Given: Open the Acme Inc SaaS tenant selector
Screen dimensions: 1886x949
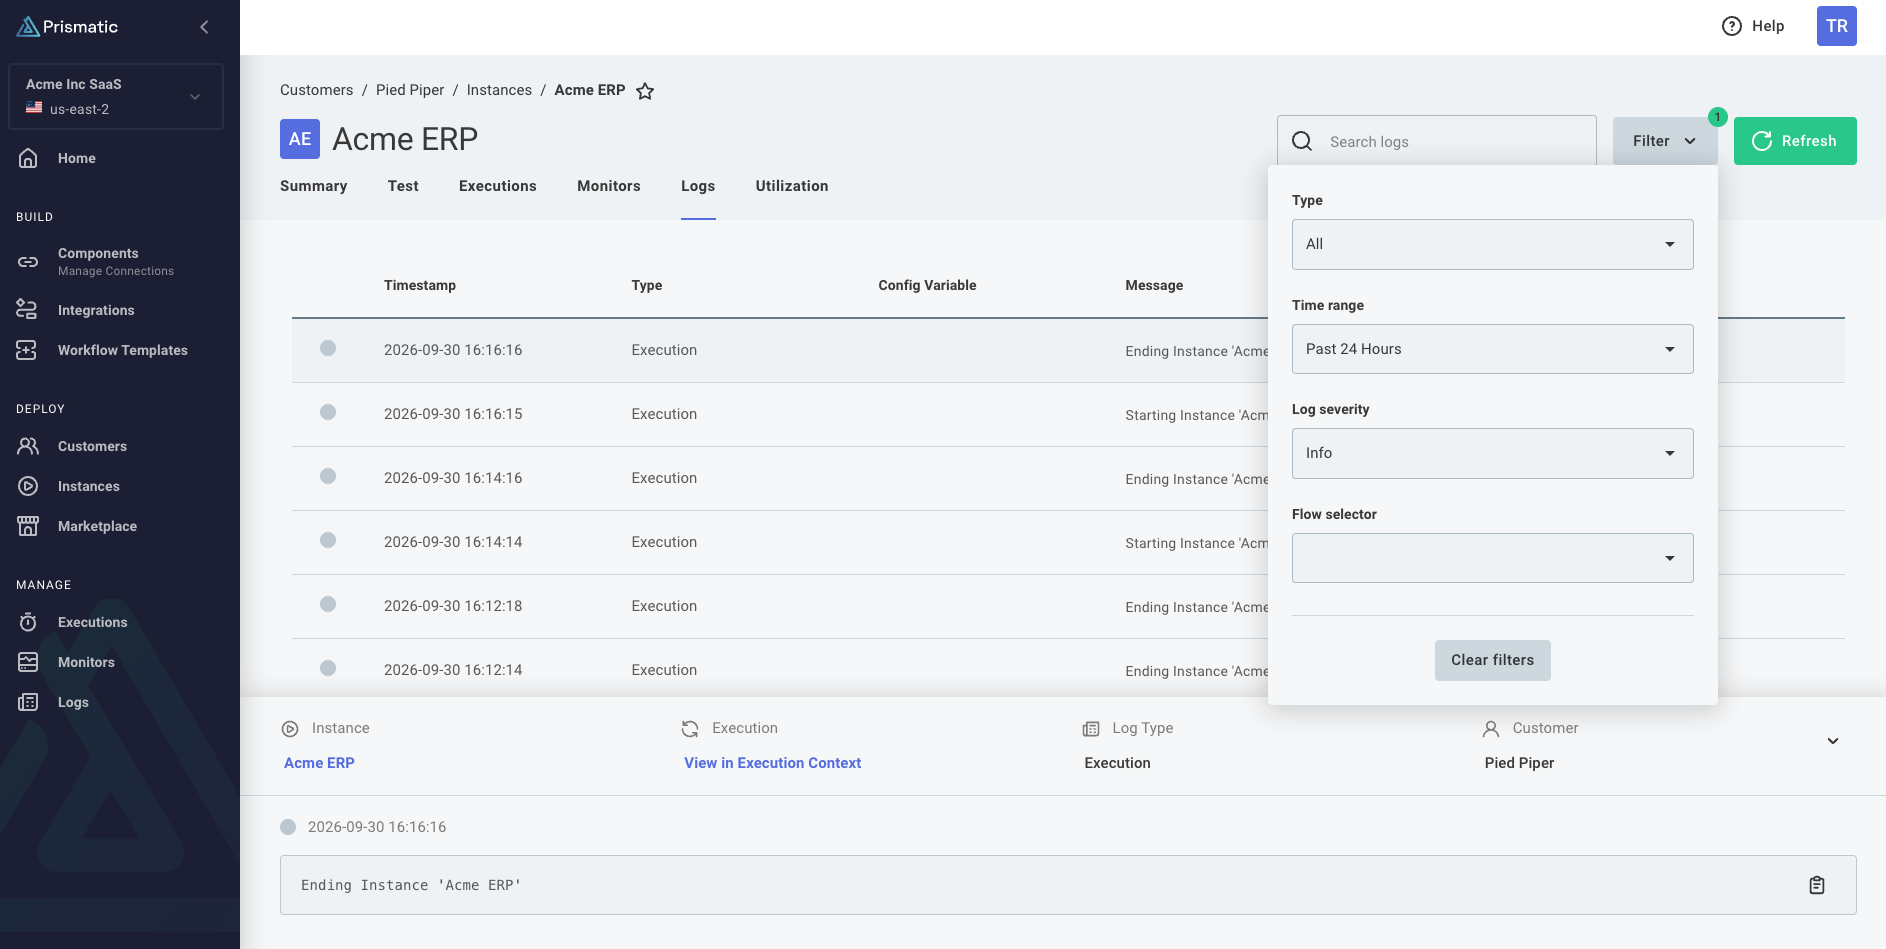Looking at the screenshot, I should [x=116, y=97].
